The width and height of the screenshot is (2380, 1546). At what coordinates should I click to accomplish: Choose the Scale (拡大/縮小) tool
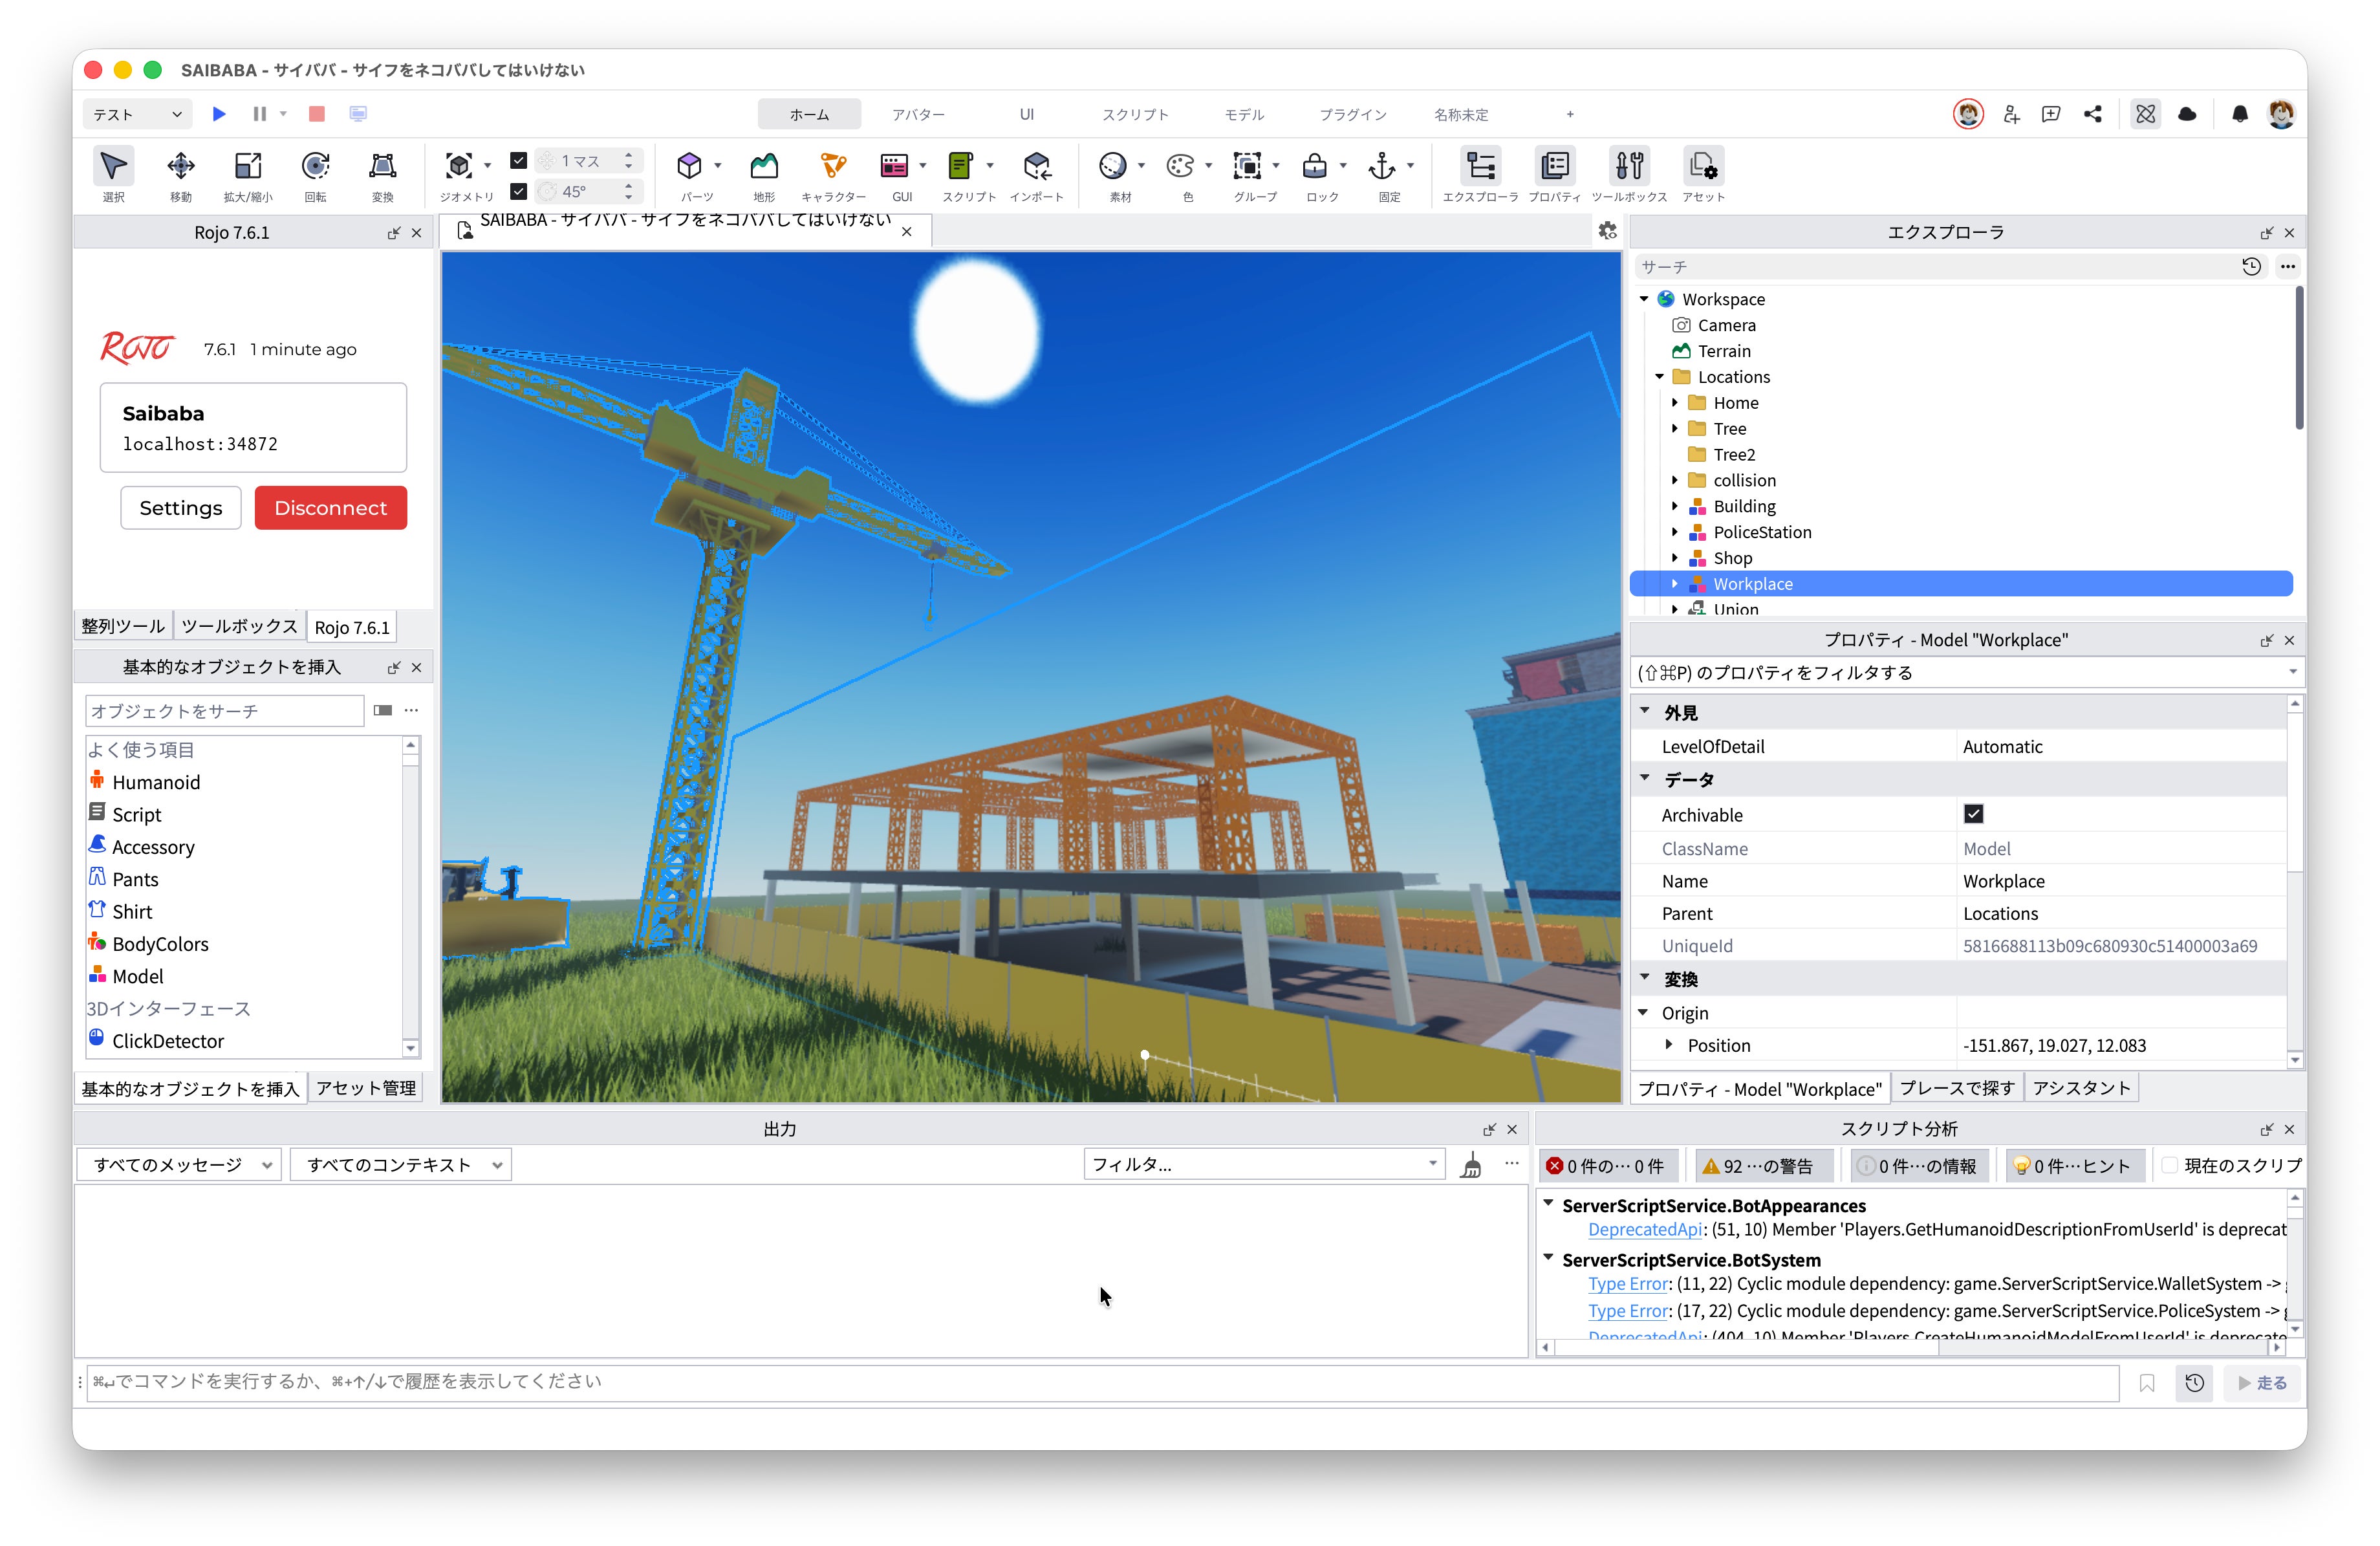coord(248,175)
